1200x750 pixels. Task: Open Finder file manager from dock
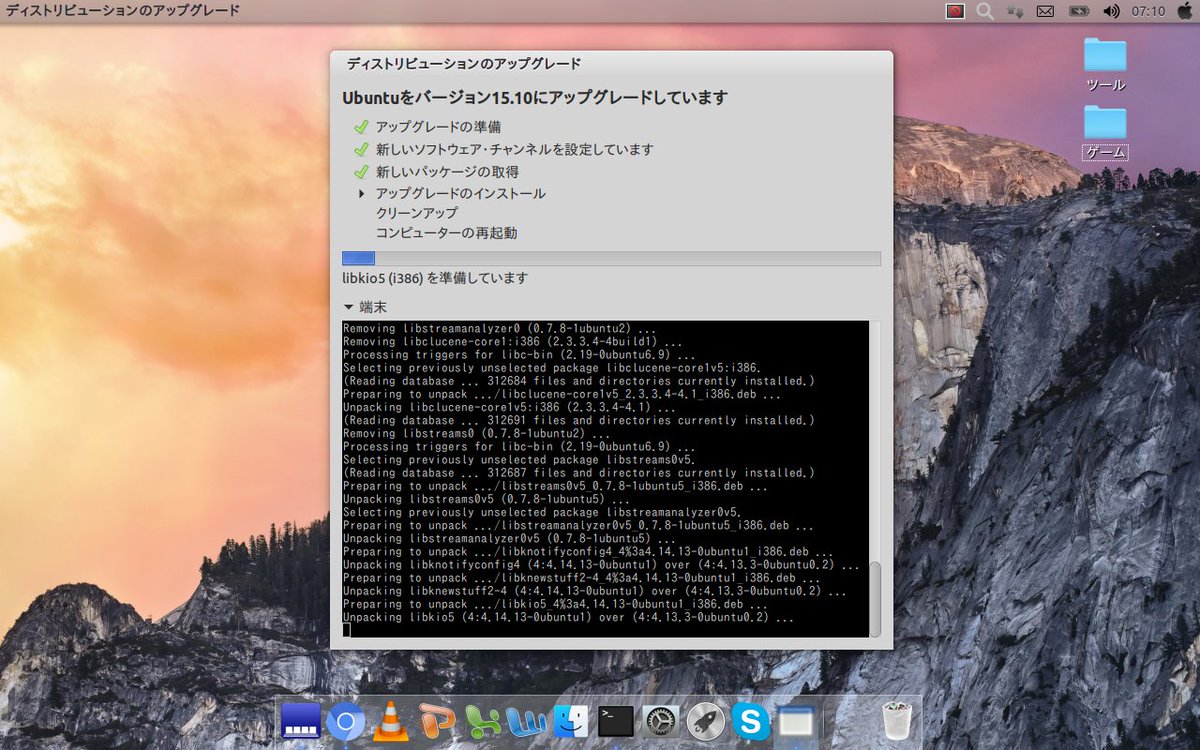point(571,721)
